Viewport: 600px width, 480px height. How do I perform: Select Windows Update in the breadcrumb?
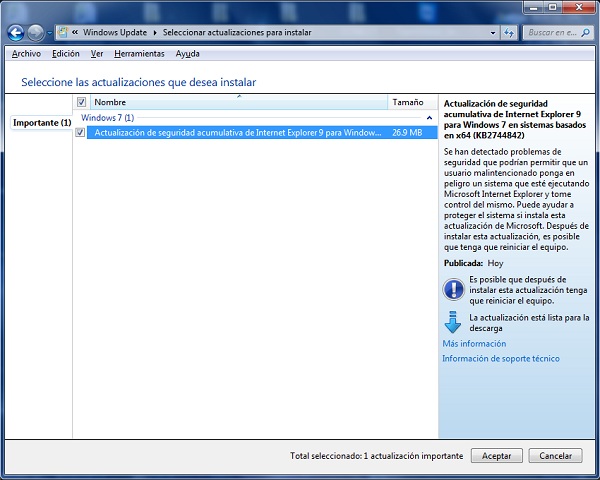tap(115, 33)
